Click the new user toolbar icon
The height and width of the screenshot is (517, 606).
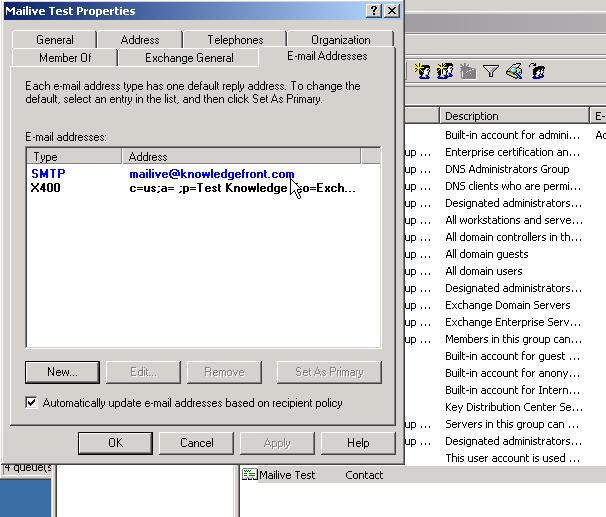[422, 71]
